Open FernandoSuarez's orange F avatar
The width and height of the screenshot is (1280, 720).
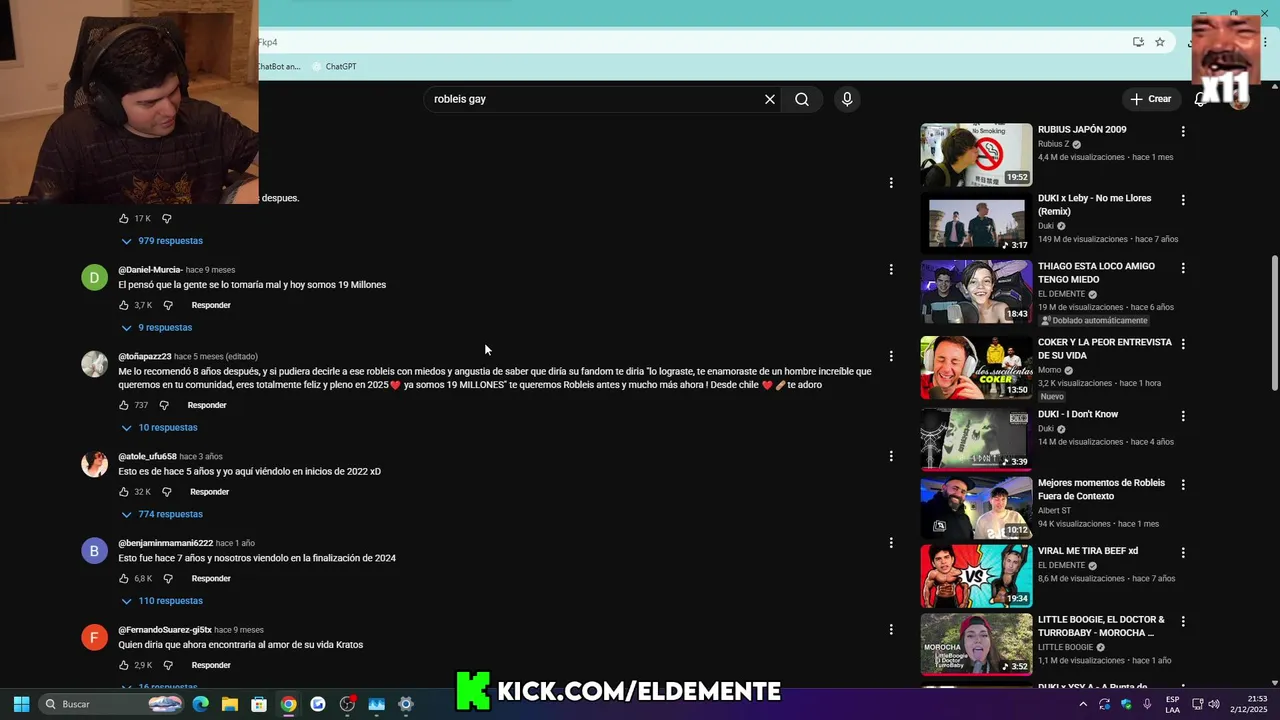click(x=94, y=637)
